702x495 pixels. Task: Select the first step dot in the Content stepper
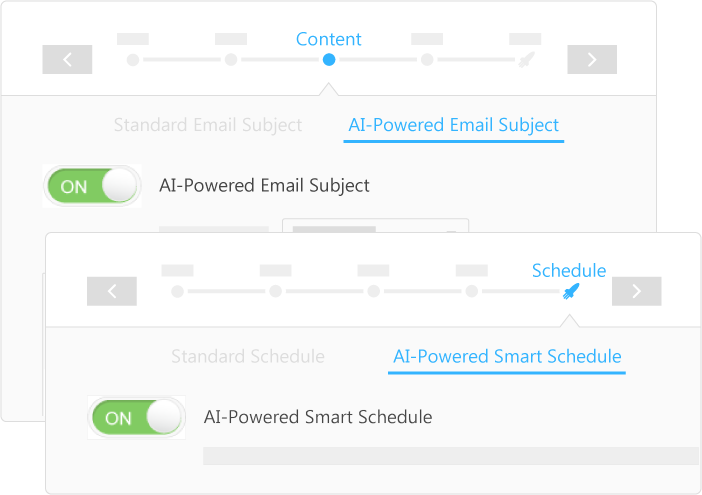click(x=133, y=60)
